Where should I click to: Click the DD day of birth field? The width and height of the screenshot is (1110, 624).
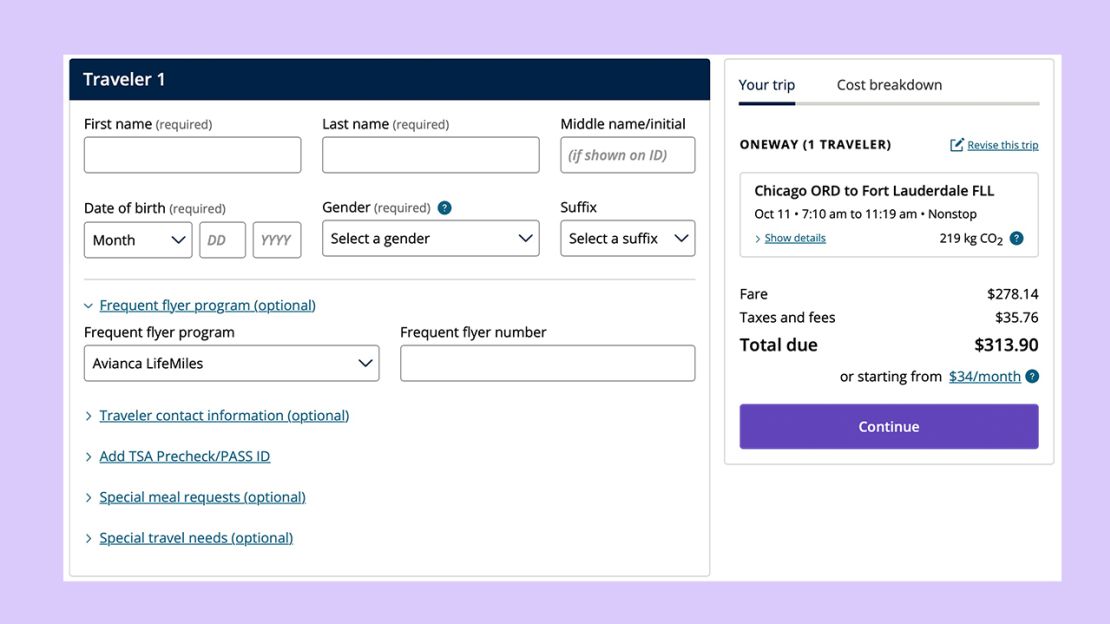222,240
